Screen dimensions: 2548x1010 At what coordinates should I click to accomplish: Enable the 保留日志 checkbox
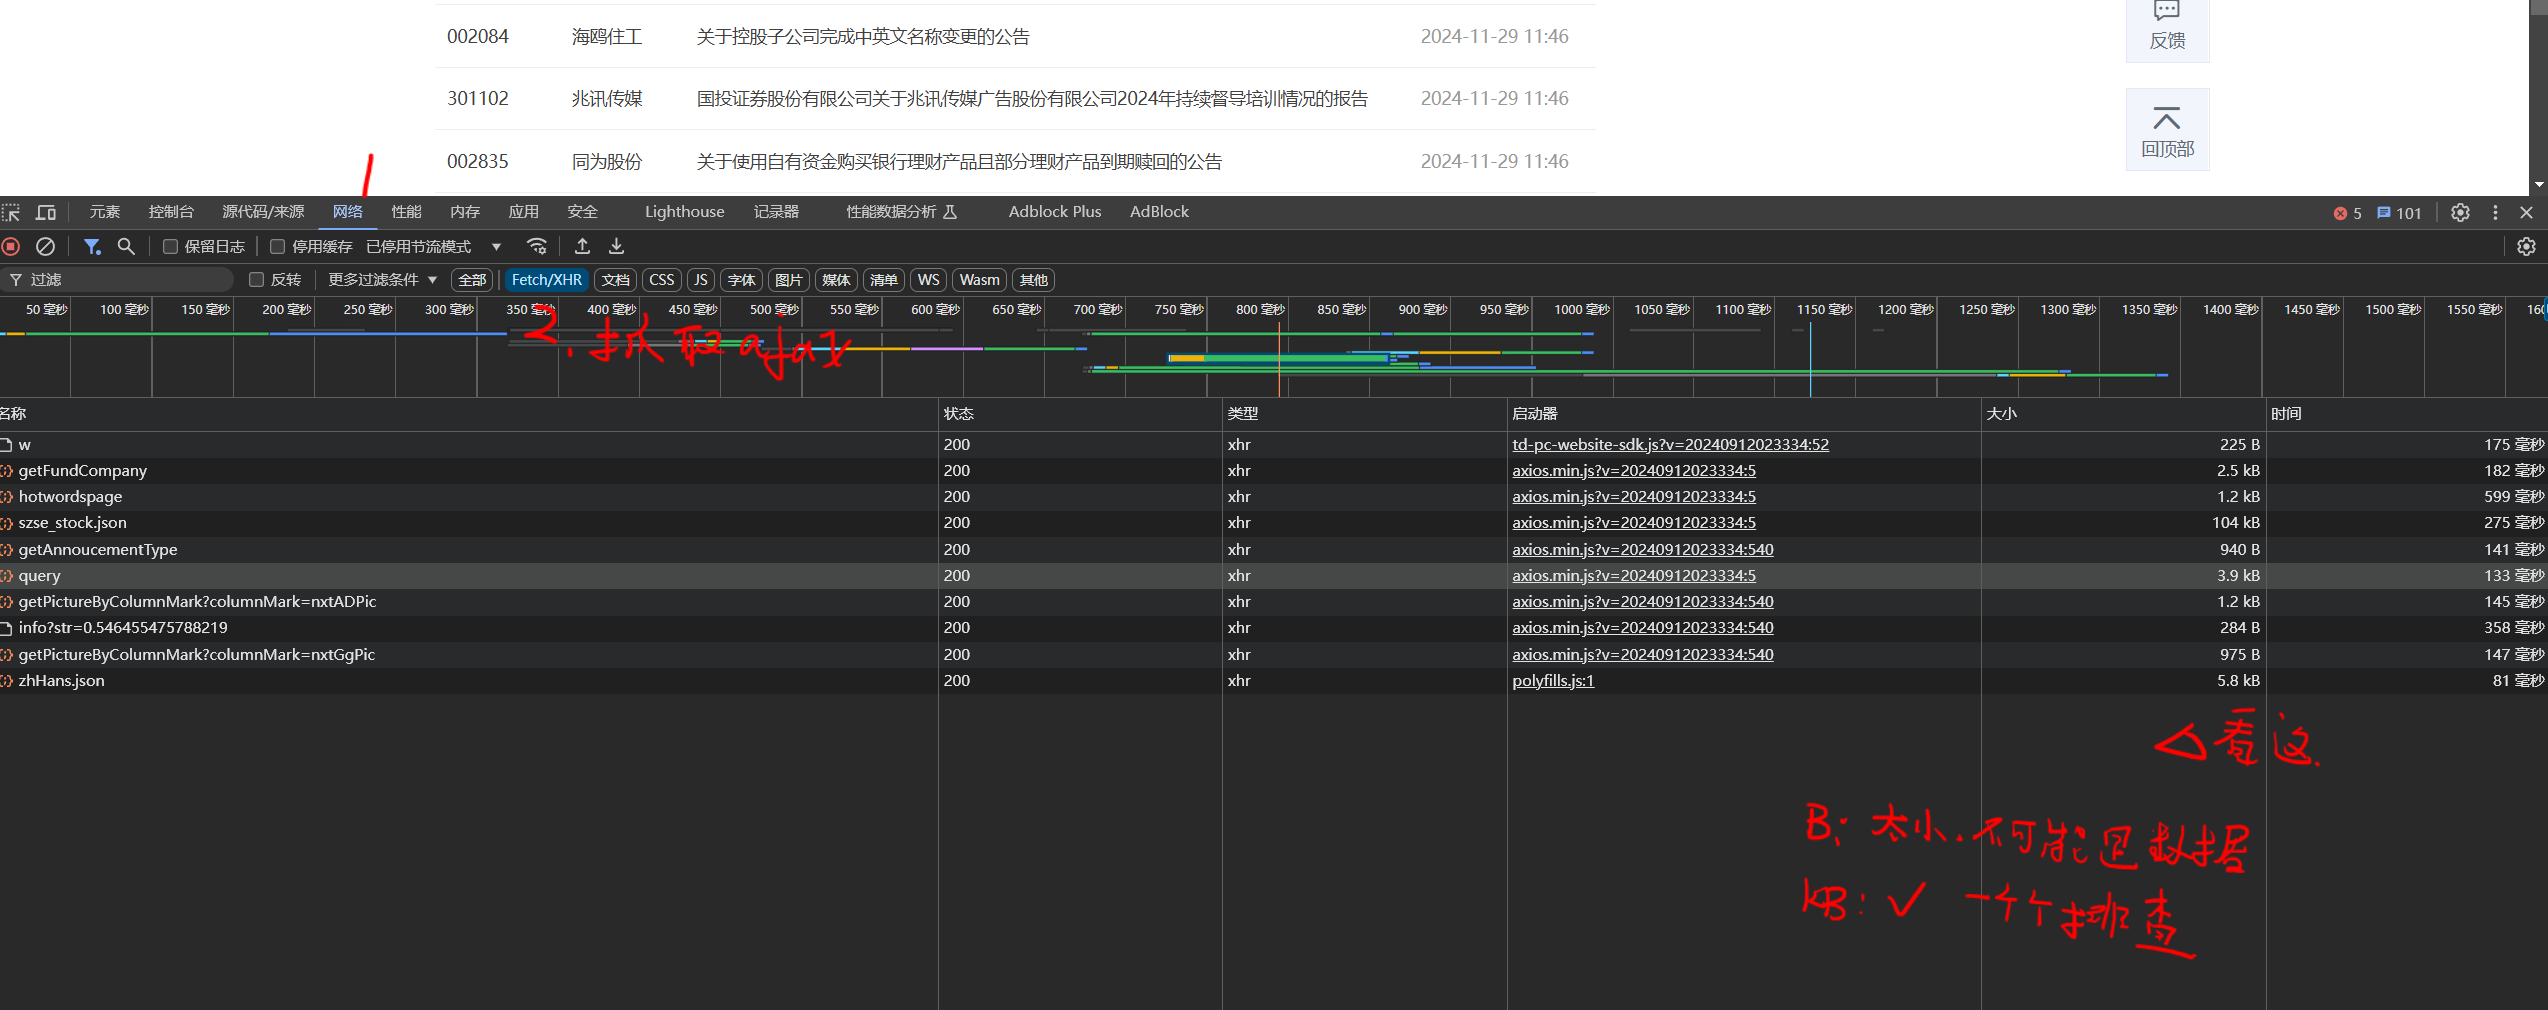171,247
